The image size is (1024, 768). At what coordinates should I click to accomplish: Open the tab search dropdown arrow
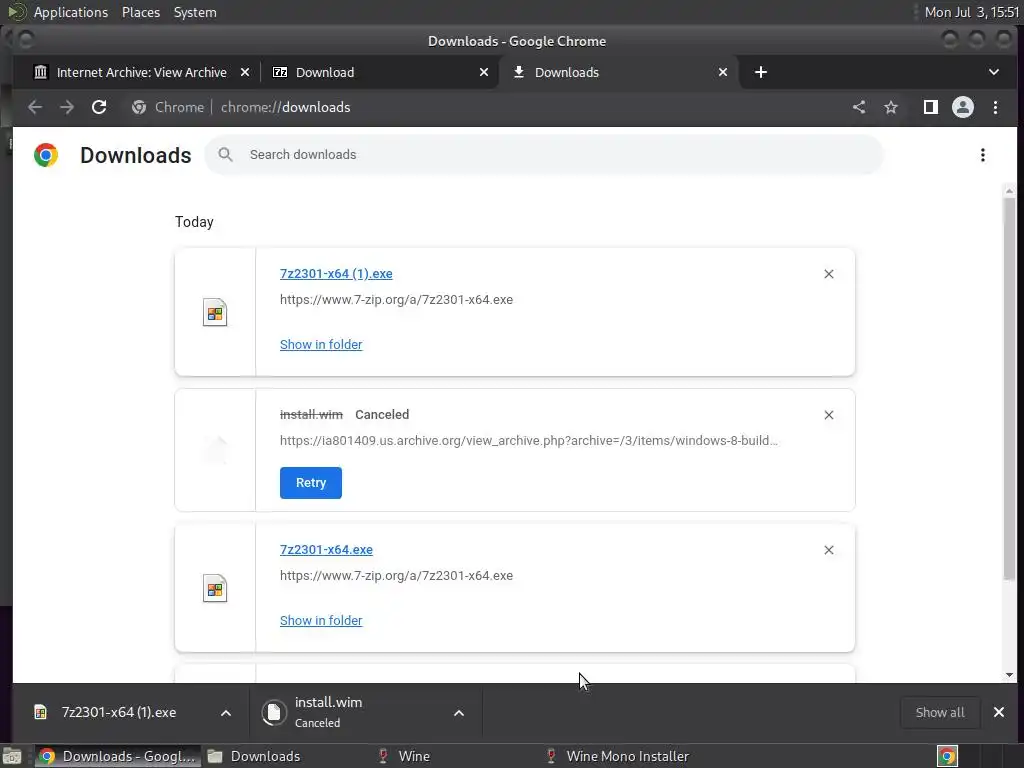point(993,72)
